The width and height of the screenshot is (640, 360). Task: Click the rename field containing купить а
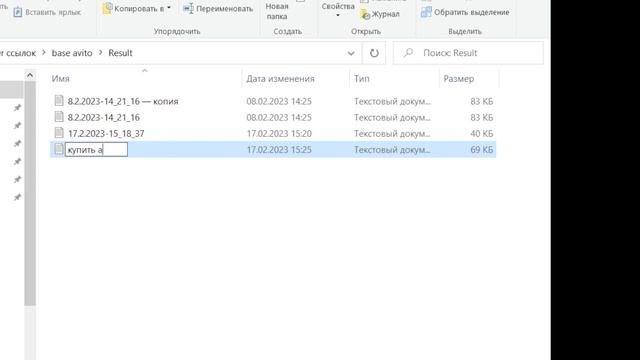[x=96, y=149]
